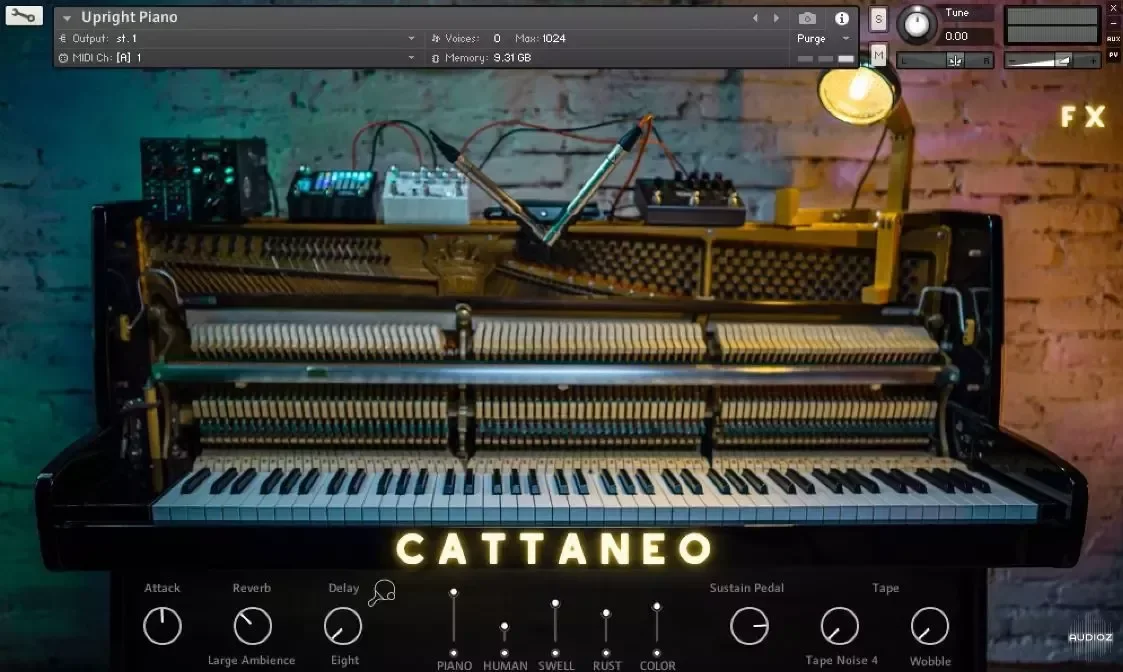Change reverb type Large Ambience

251,661
